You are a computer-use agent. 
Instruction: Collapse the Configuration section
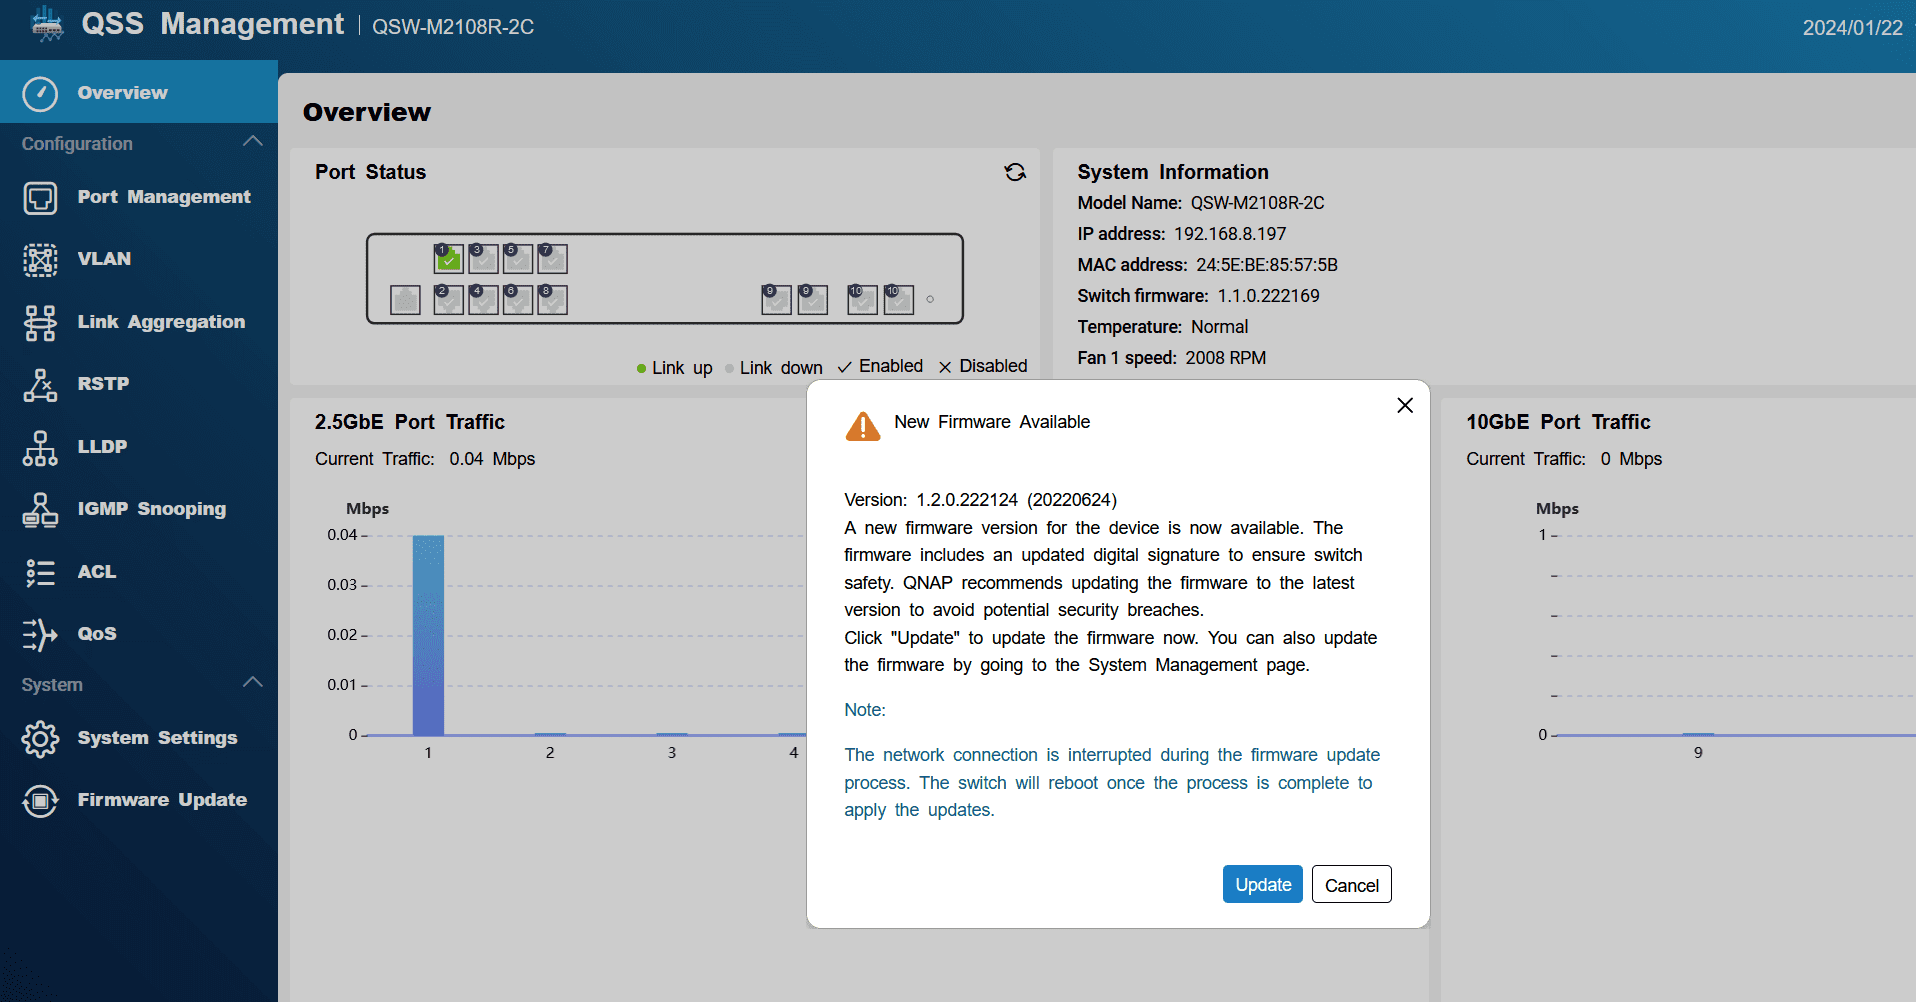pyautogui.click(x=253, y=142)
